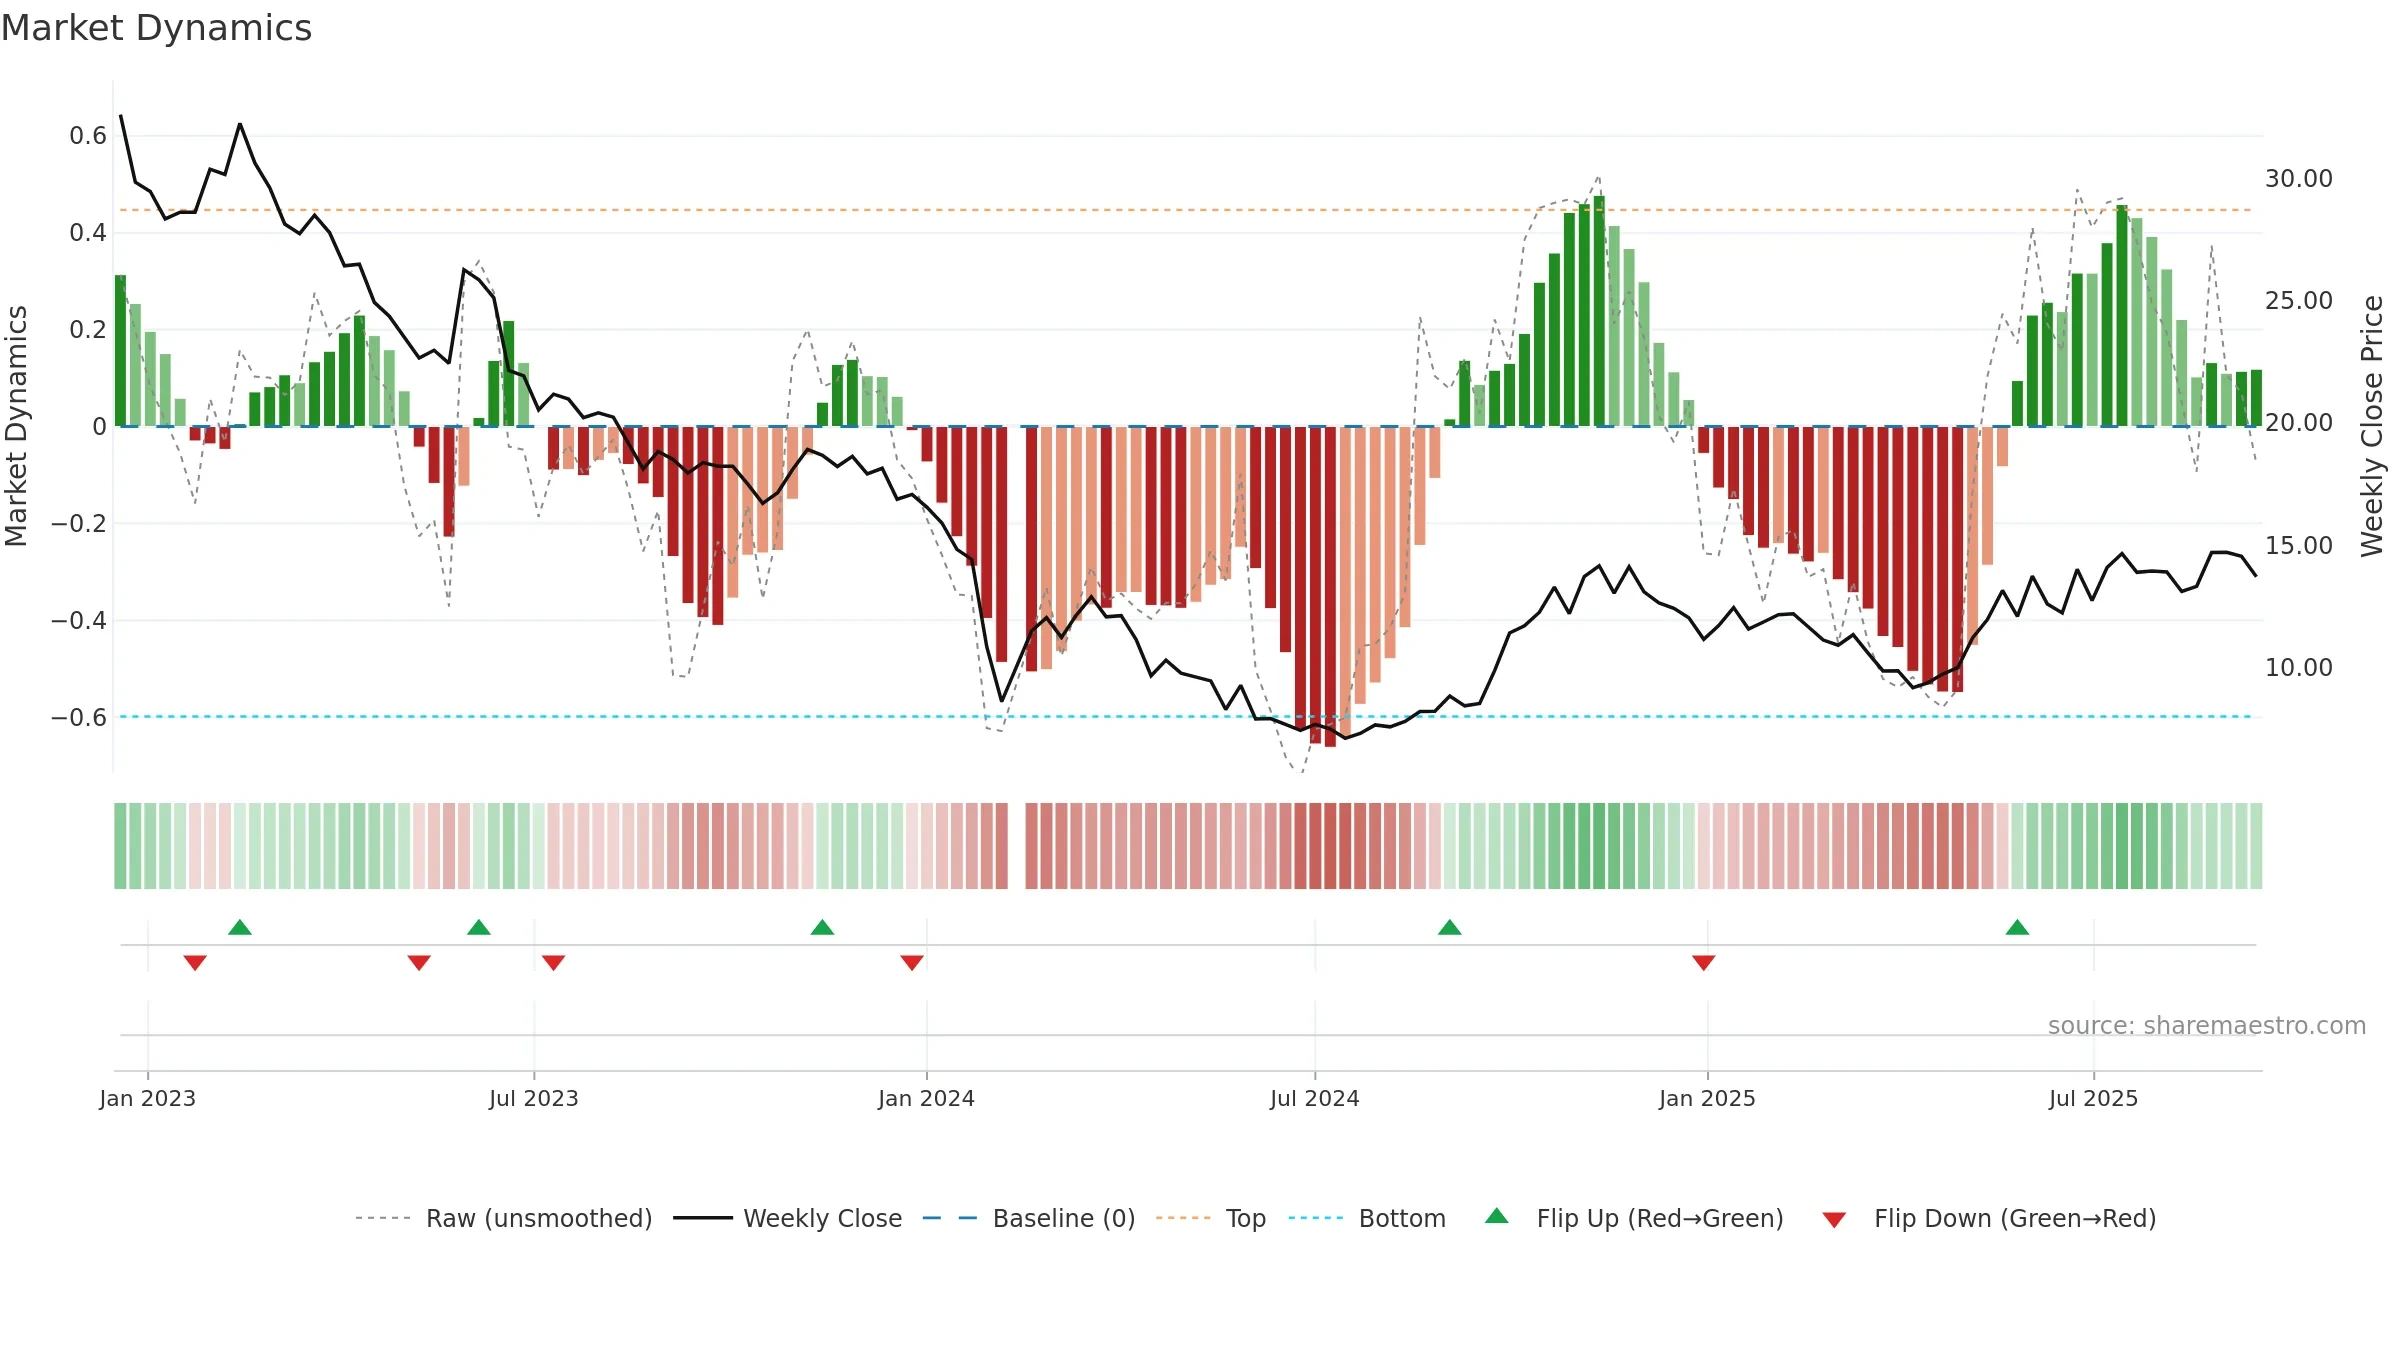Click the red flip-down triangle just before Jan 2024
This screenshot has width=2400, height=1350.
[912, 962]
